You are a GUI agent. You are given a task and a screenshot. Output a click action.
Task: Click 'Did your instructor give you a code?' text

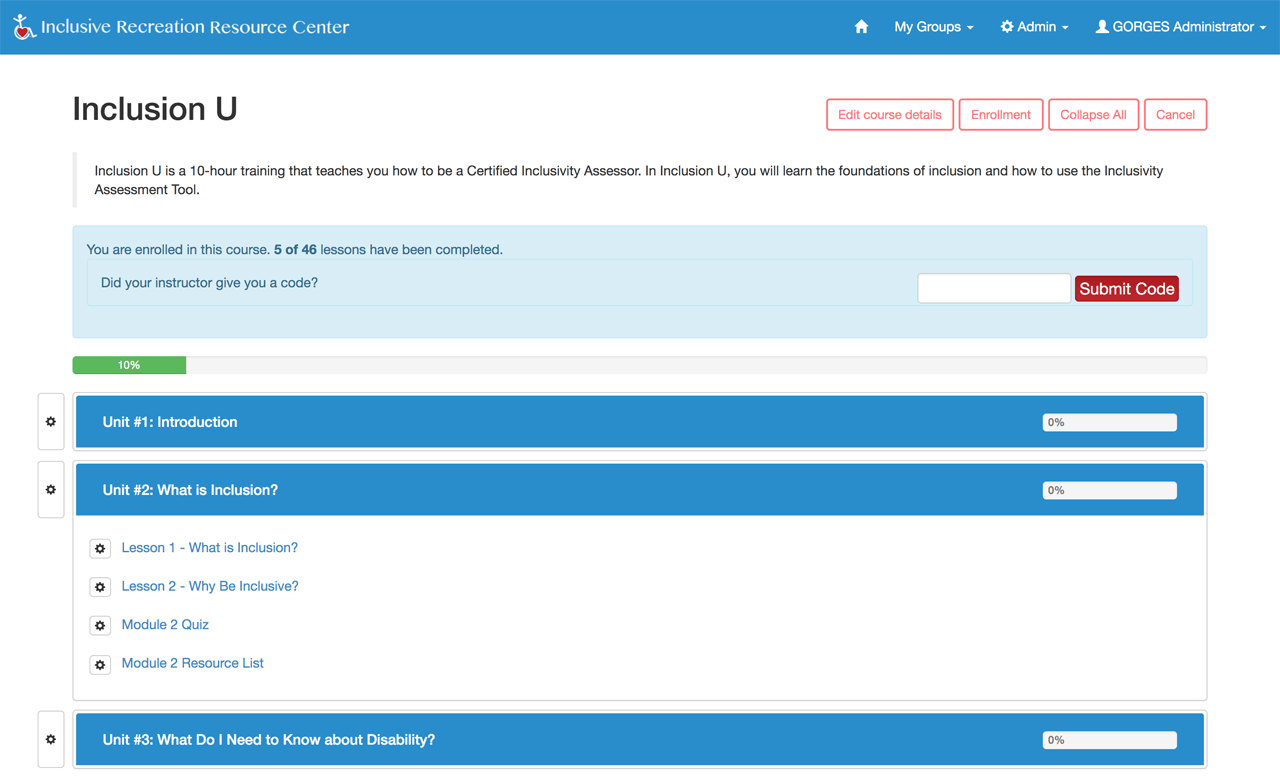click(x=209, y=283)
